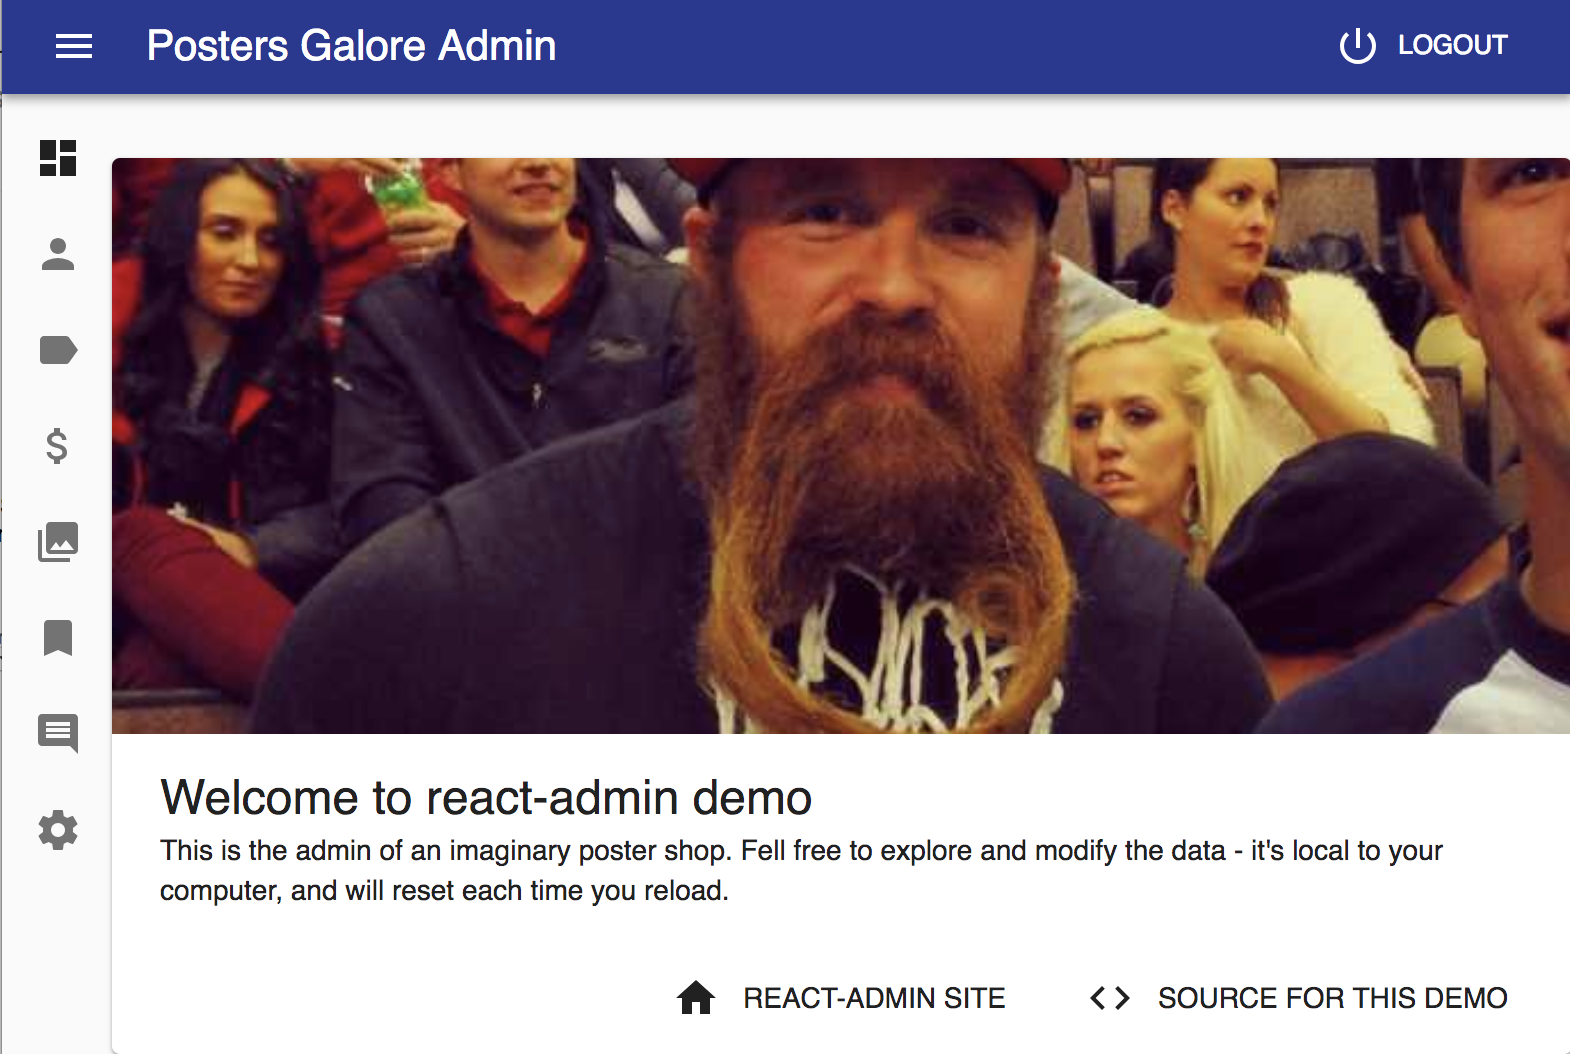Click the LOGOUT text button
The width and height of the screenshot is (1570, 1054).
coord(1452,45)
